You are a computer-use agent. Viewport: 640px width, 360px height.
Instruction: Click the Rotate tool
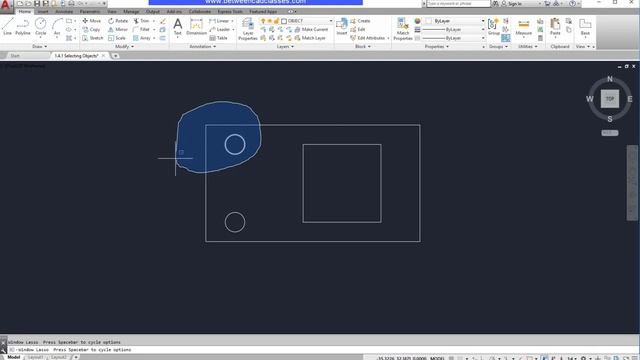(118, 21)
